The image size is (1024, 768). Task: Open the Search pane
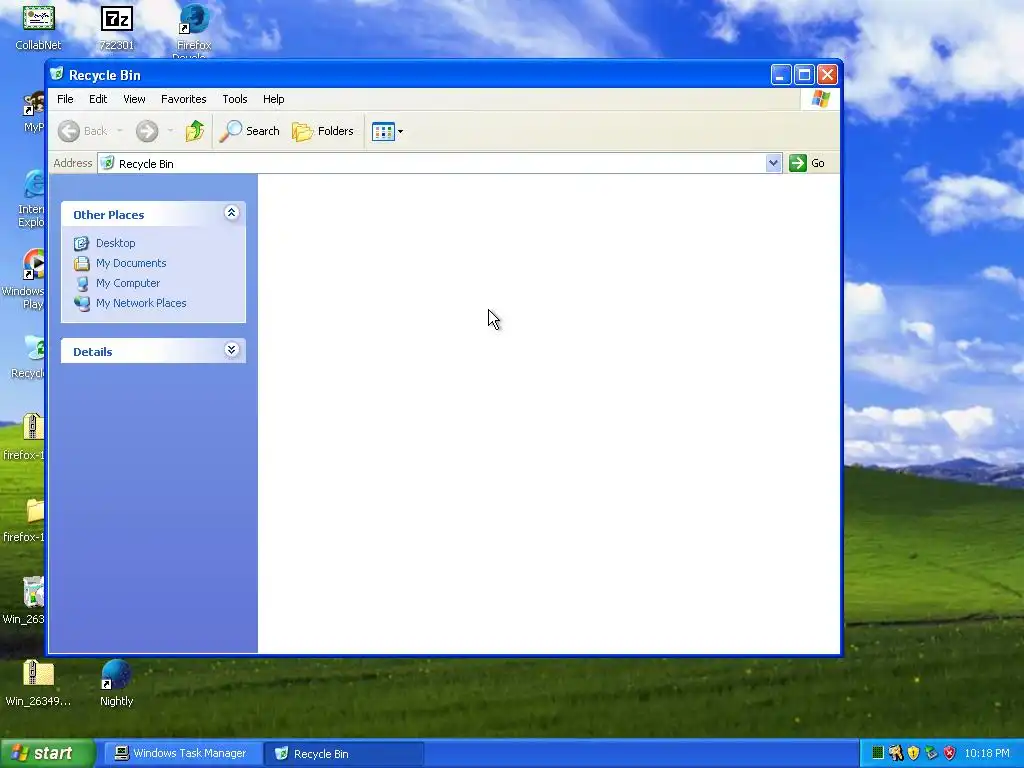tap(249, 131)
